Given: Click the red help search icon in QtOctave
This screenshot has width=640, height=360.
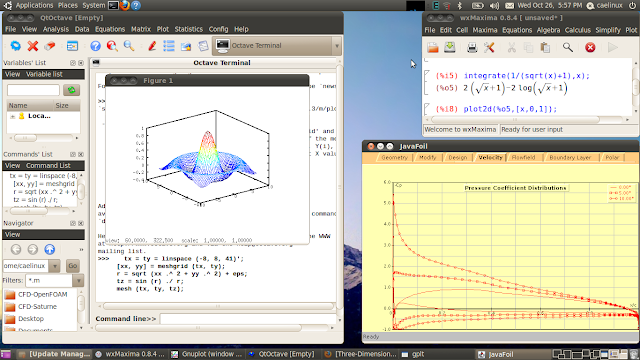Looking at the screenshot, I should [112, 46].
